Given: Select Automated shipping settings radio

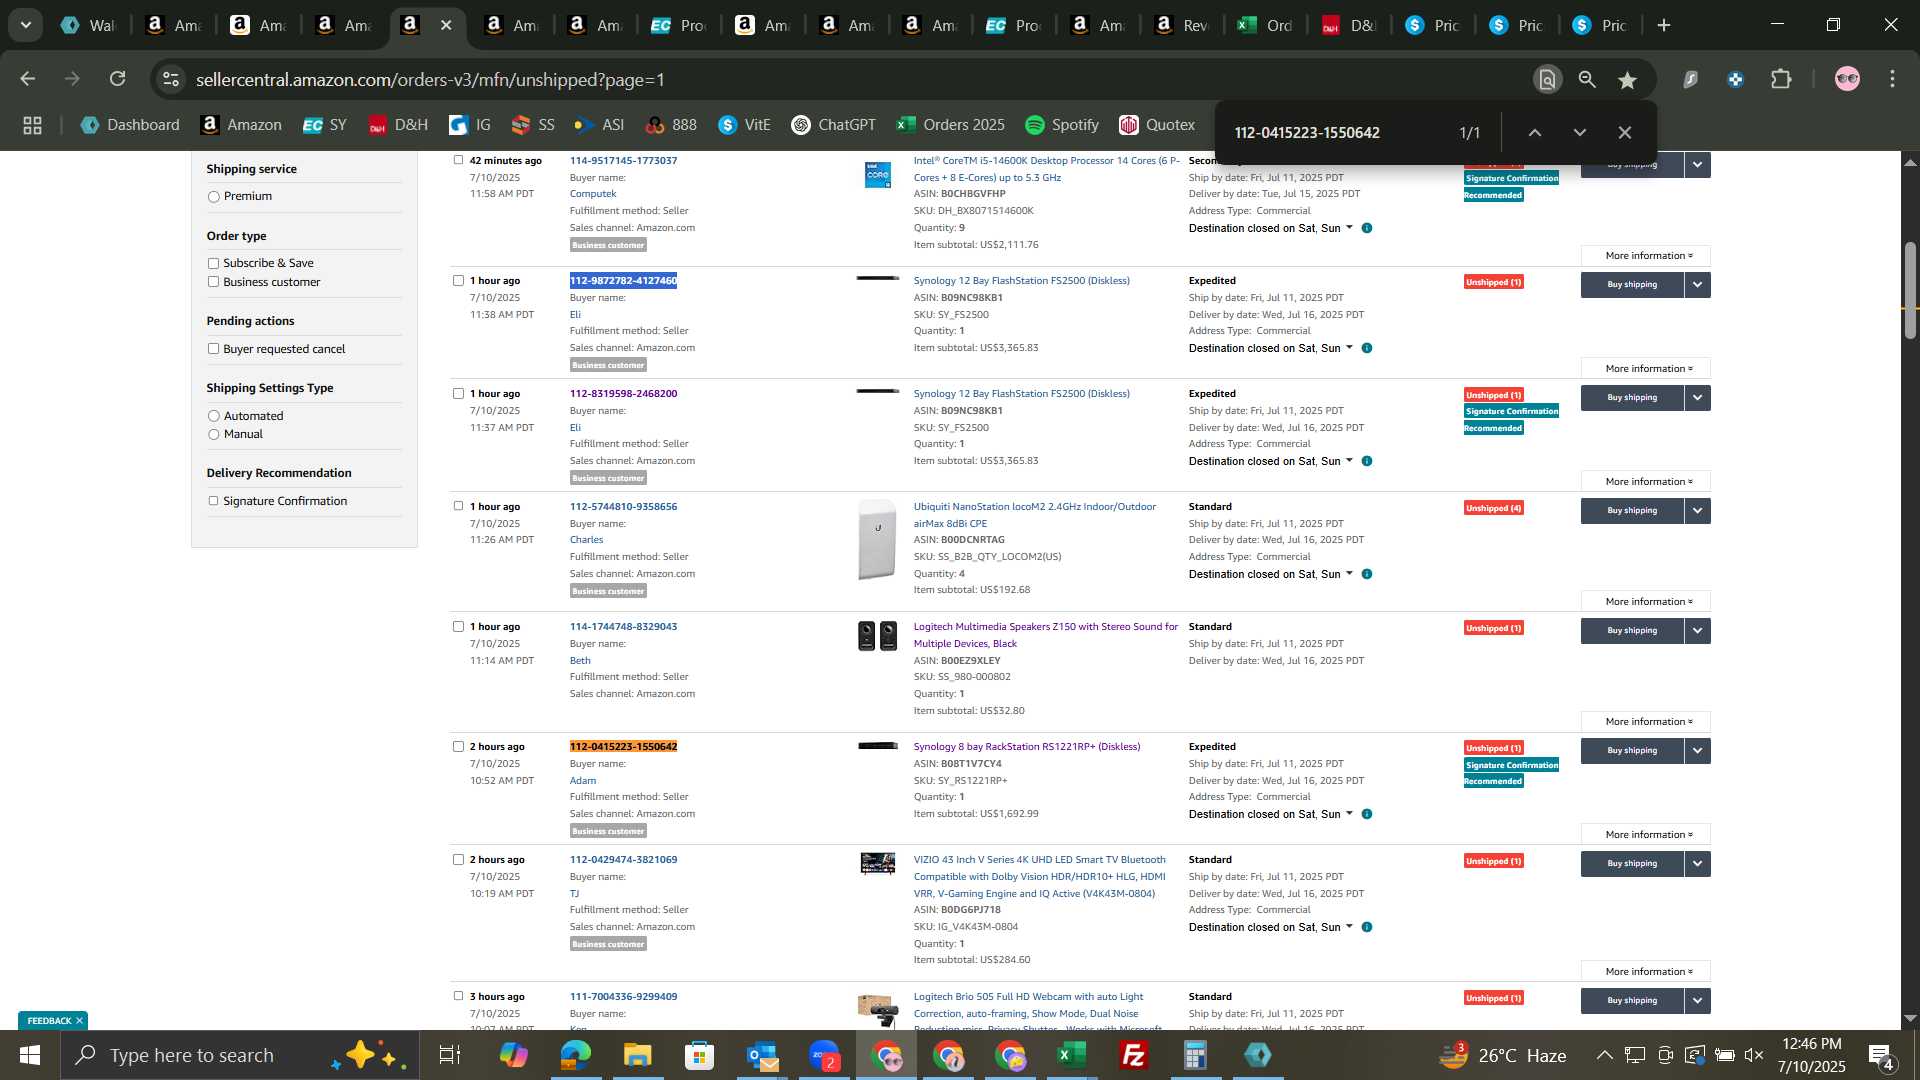Looking at the screenshot, I should (x=213, y=416).
